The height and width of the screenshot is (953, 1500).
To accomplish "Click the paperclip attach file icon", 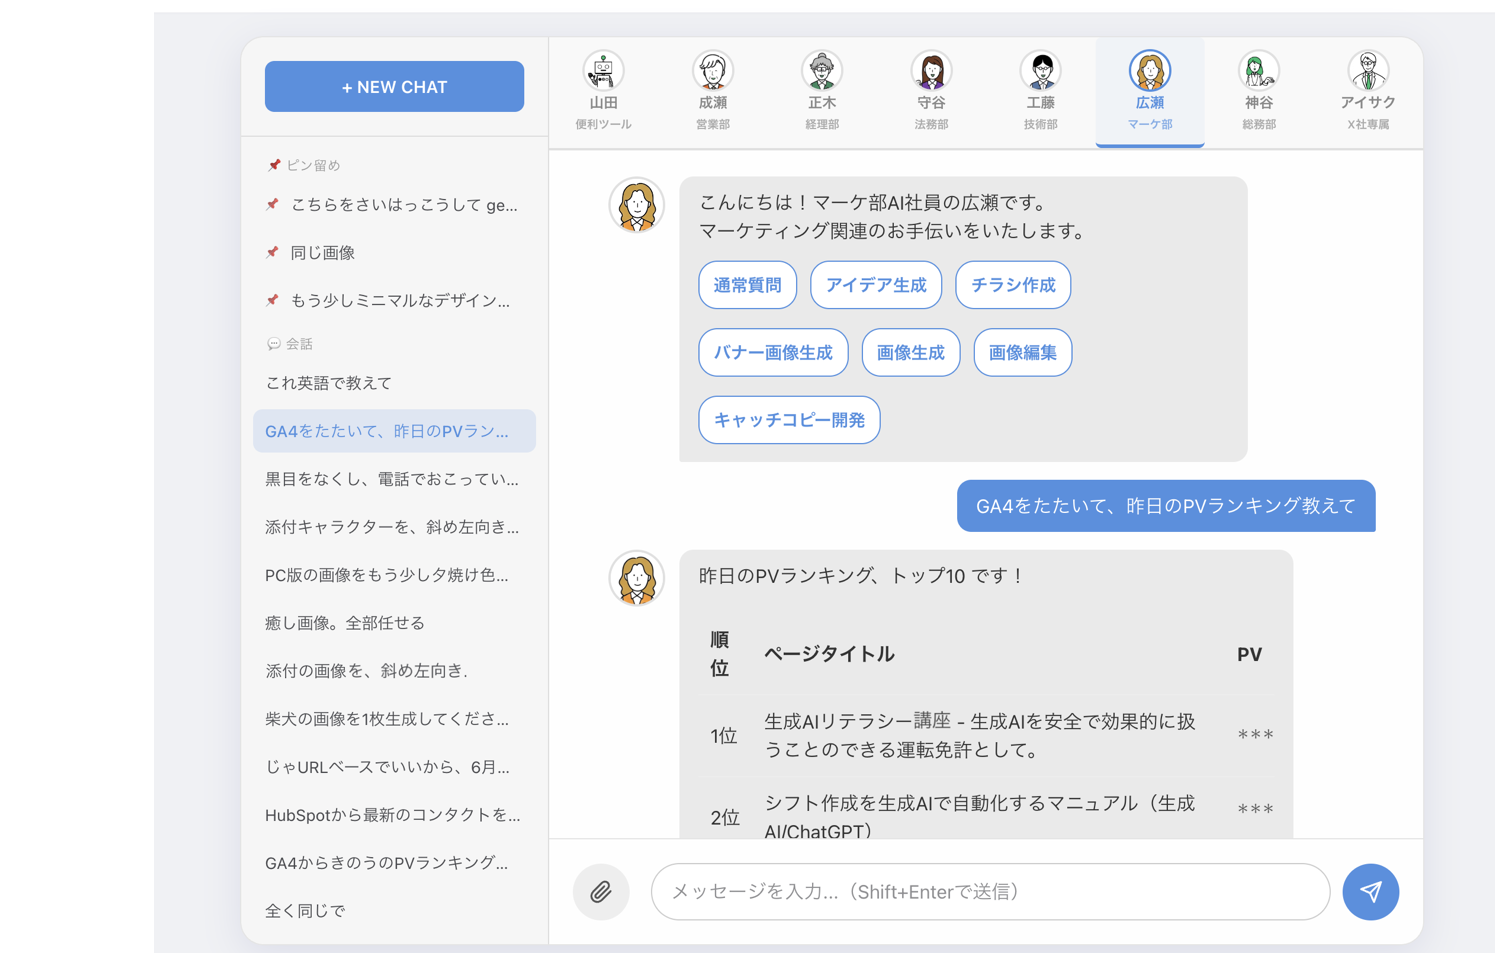I will click(601, 891).
